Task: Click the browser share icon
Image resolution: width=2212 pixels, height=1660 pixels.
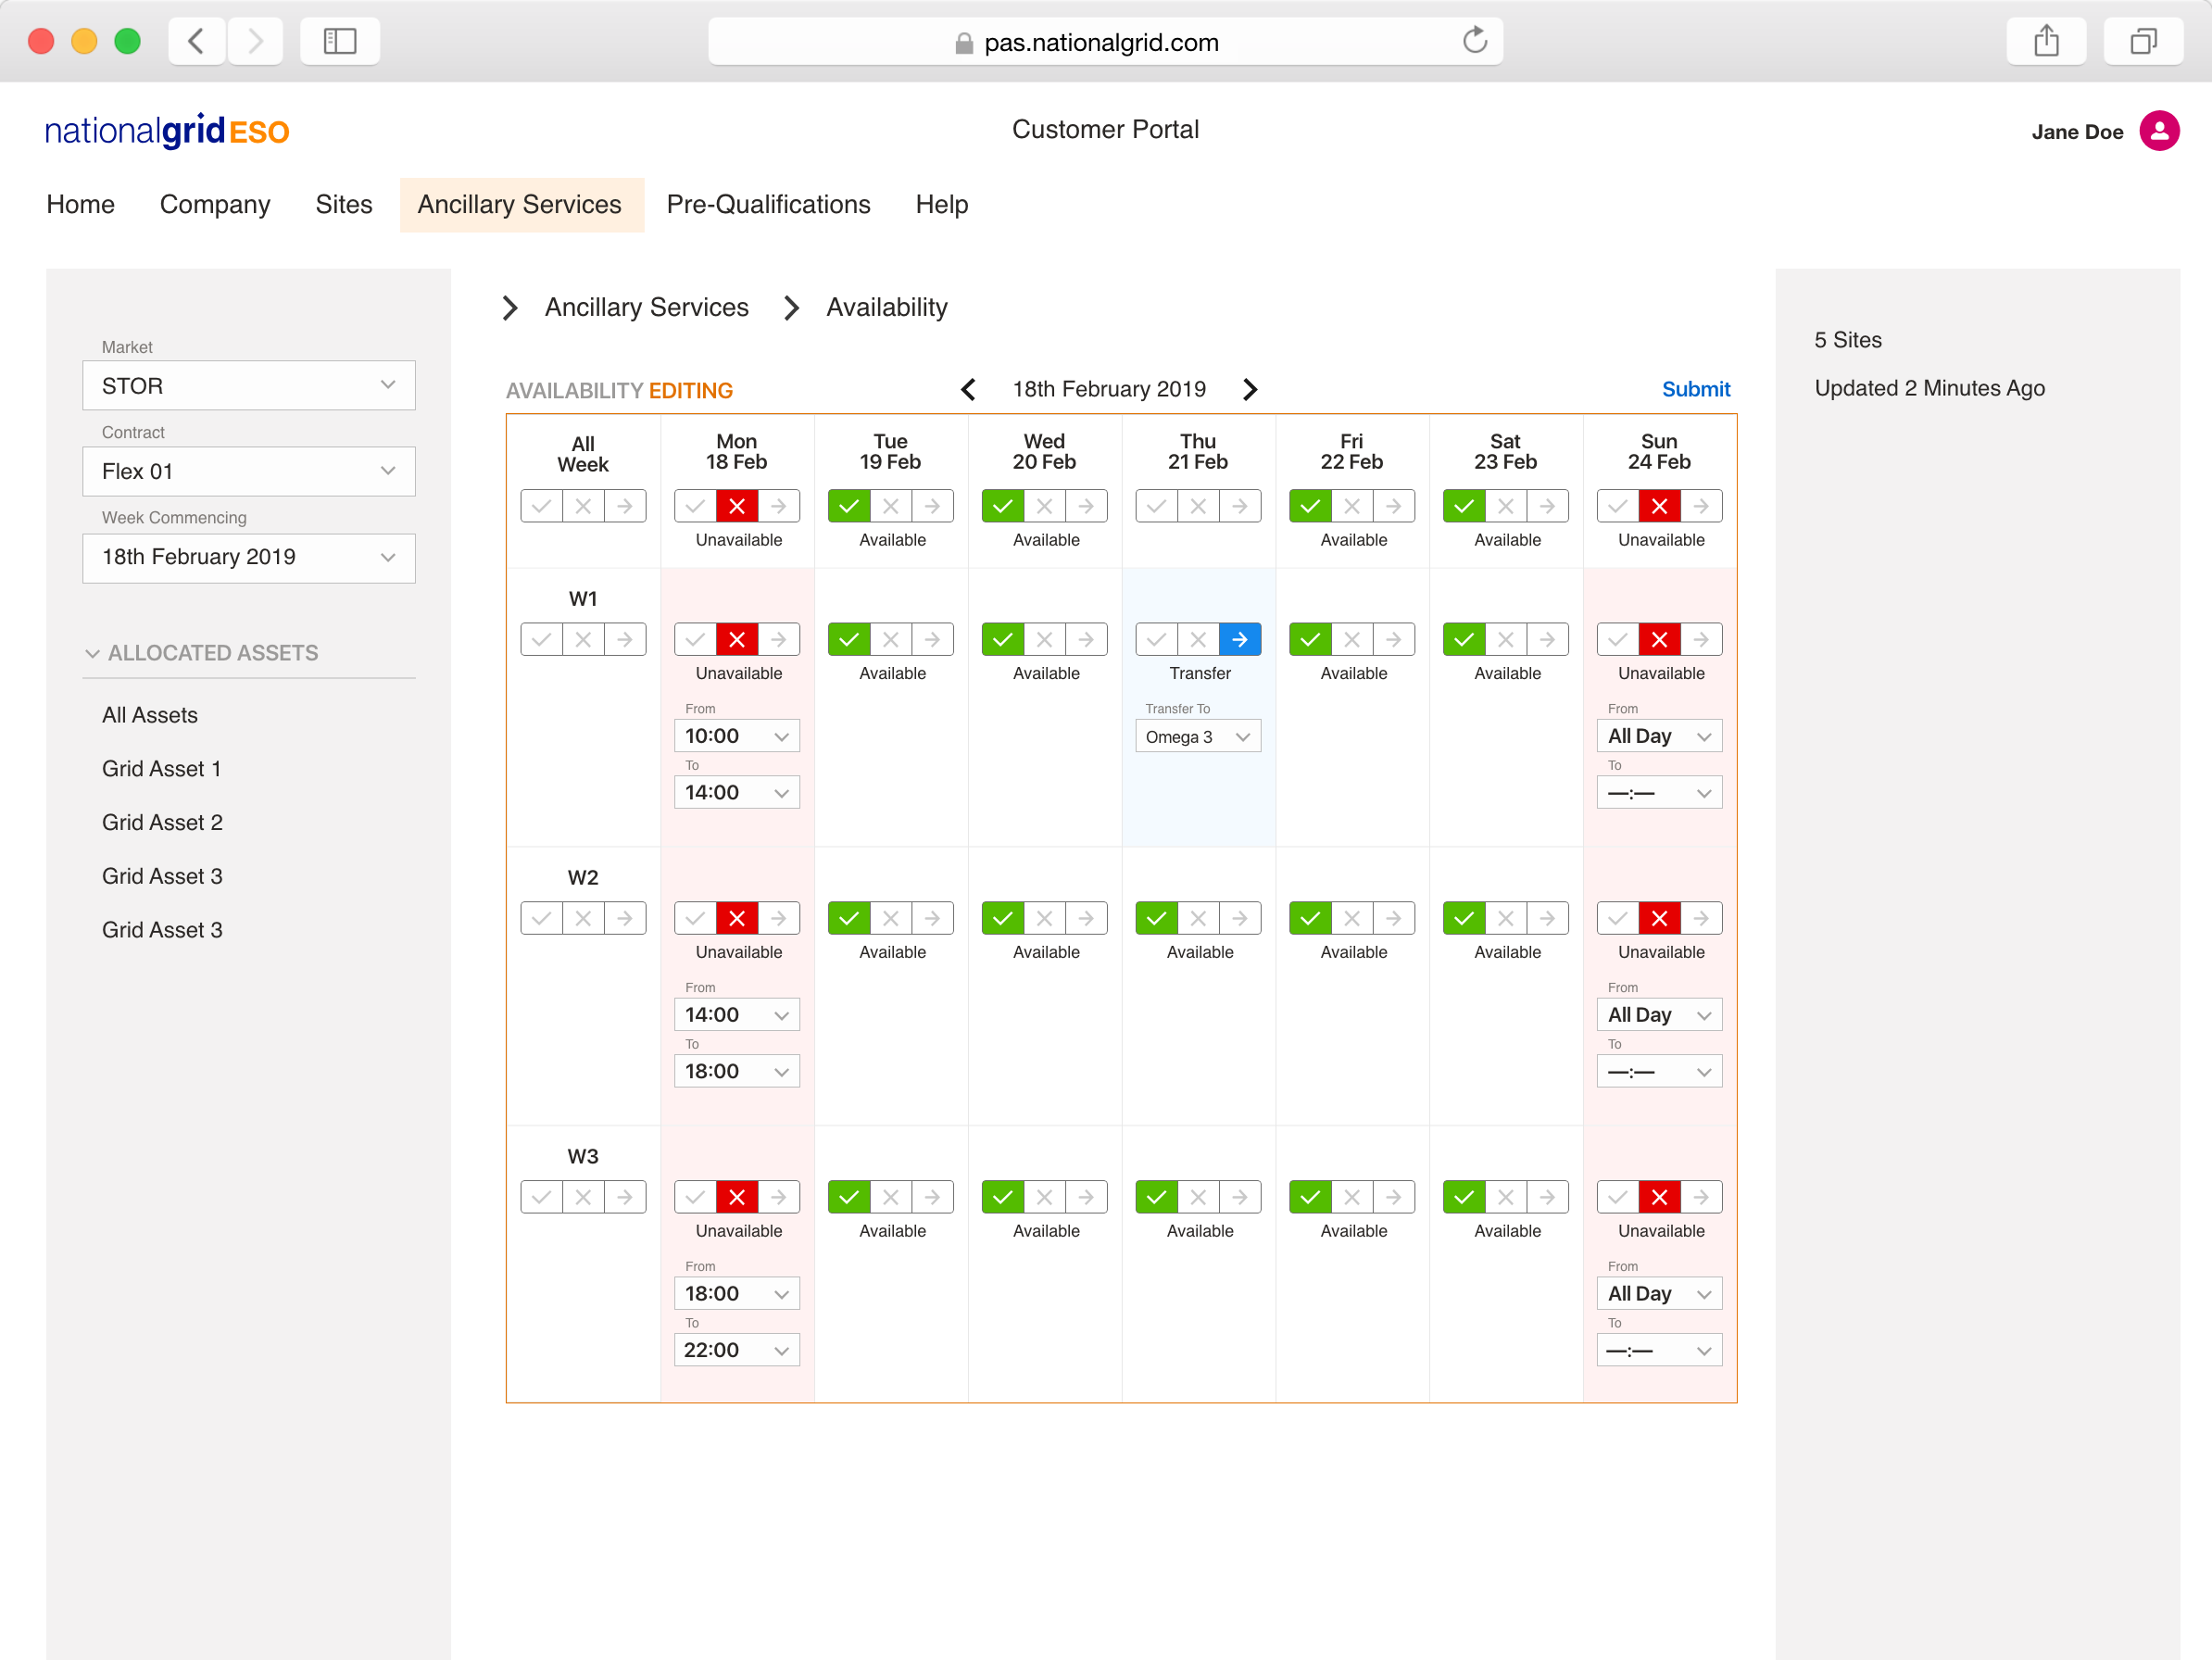Action: (x=2045, y=41)
